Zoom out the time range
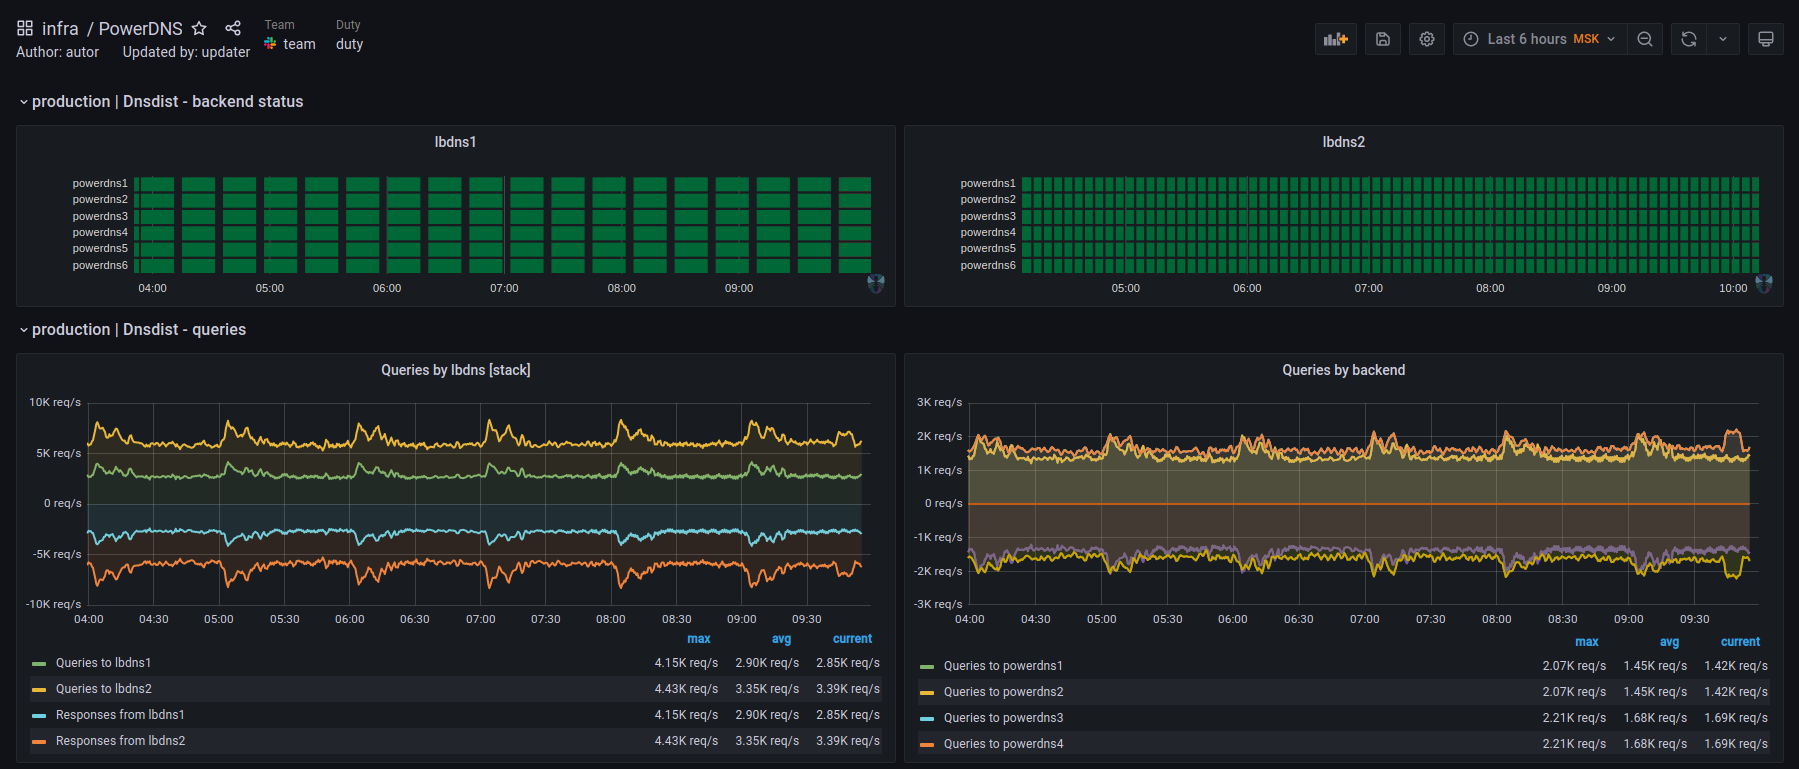This screenshot has height=769, width=1799. pos(1645,39)
